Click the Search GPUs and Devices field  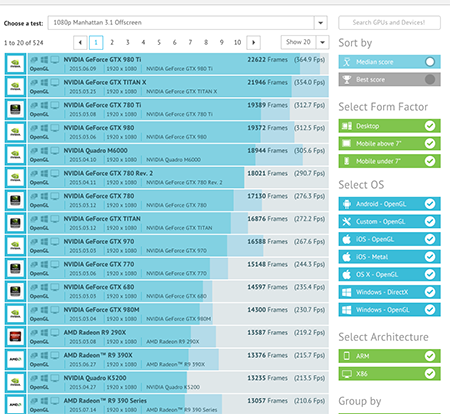coord(389,23)
